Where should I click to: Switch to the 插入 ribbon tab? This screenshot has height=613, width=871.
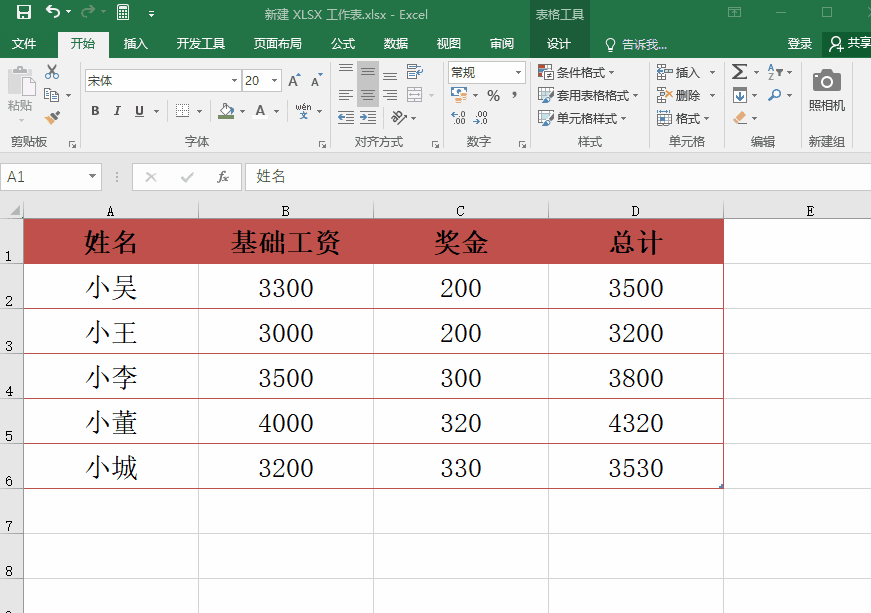click(136, 44)
